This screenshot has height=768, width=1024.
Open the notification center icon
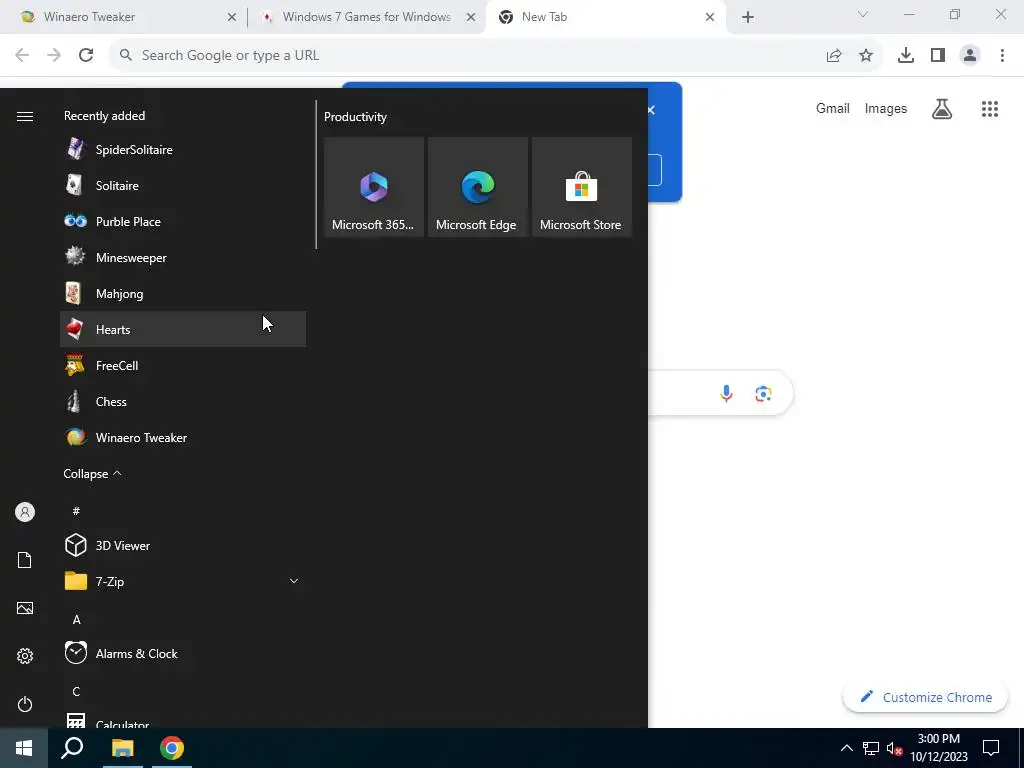click(x=991, y=748)
